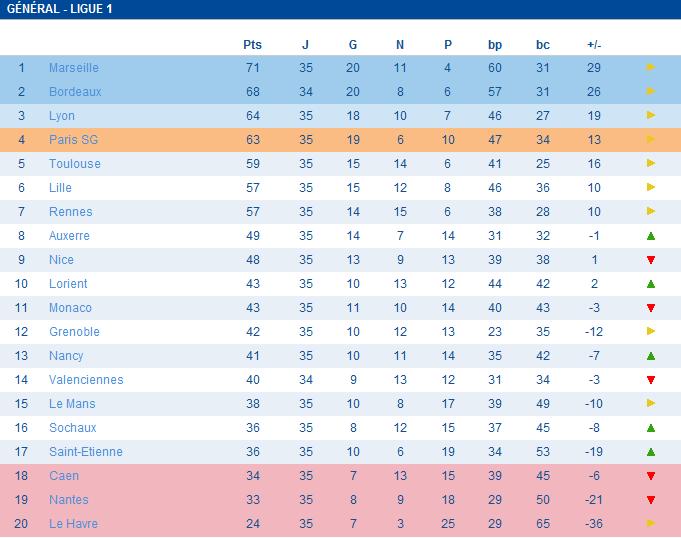This screenshot has width=681, height=538.
Task: Click the green up arrow for Saint-Etienne
Action: (650, 452)
